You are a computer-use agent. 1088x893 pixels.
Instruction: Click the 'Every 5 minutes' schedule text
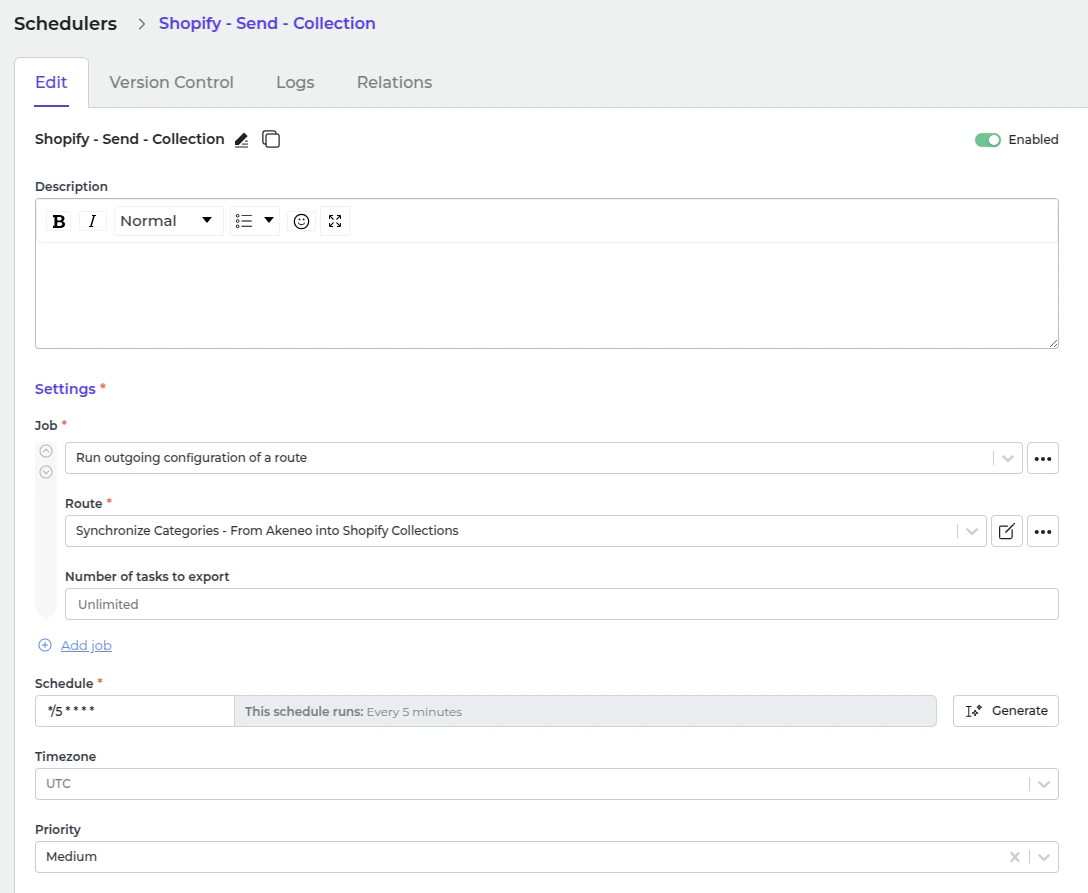414,712
